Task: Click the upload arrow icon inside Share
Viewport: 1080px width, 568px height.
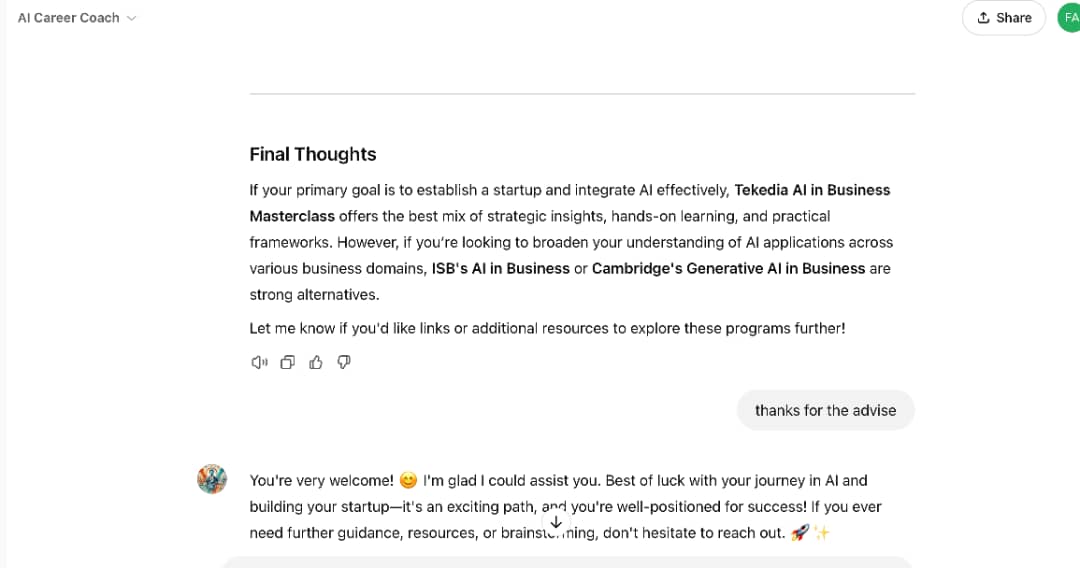Action: click(983, 18)
